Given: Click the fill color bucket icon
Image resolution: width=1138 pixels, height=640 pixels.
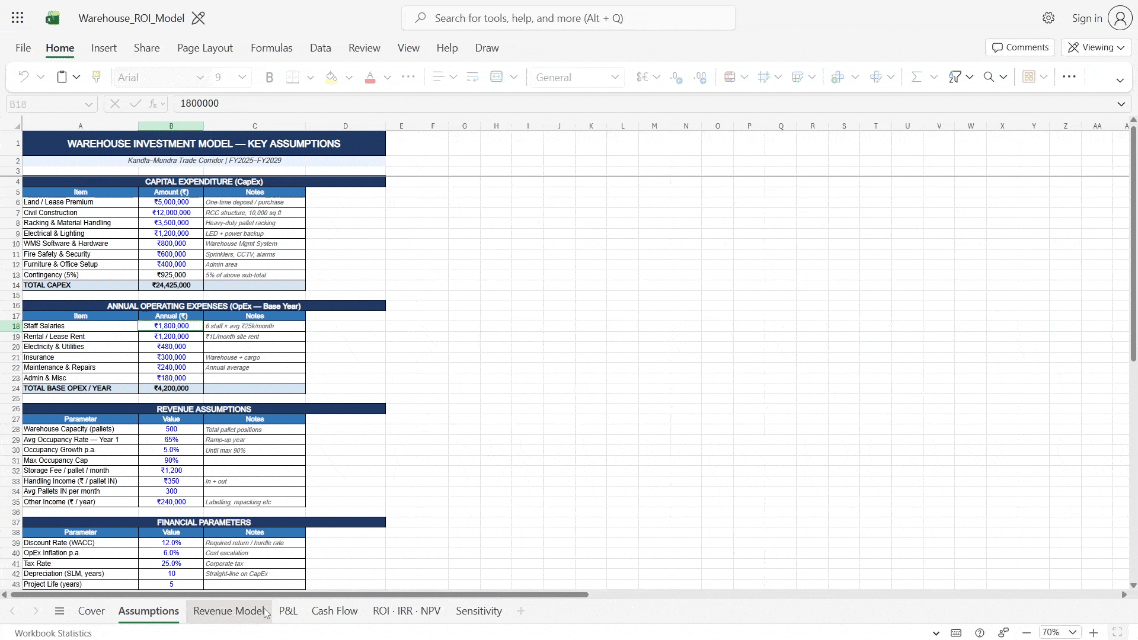Looking at the screenshot, I should pos(332,77).
